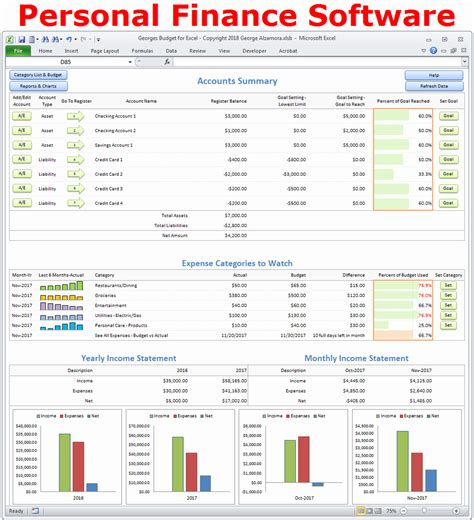Screen dimensions: 474x520
Task: Click See All Expenses - Budget vs Actual
Action: click(131, 335)
